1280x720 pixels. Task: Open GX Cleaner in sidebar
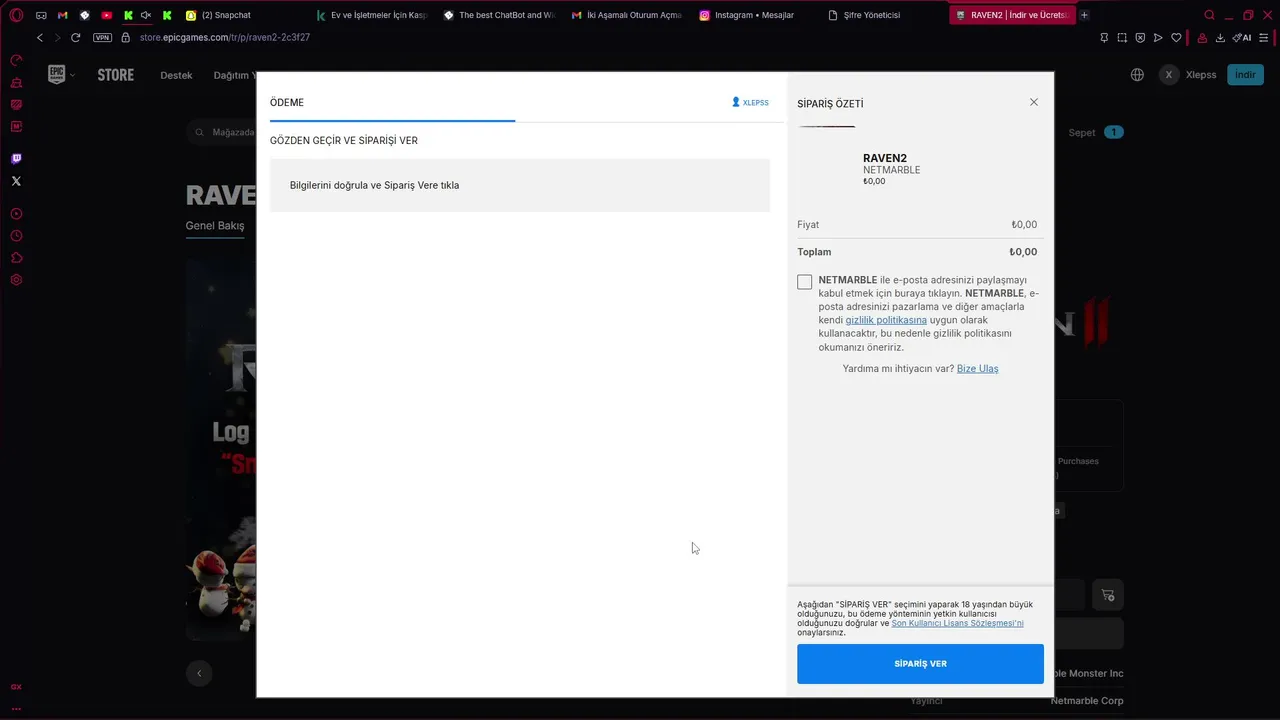(16, 82)
